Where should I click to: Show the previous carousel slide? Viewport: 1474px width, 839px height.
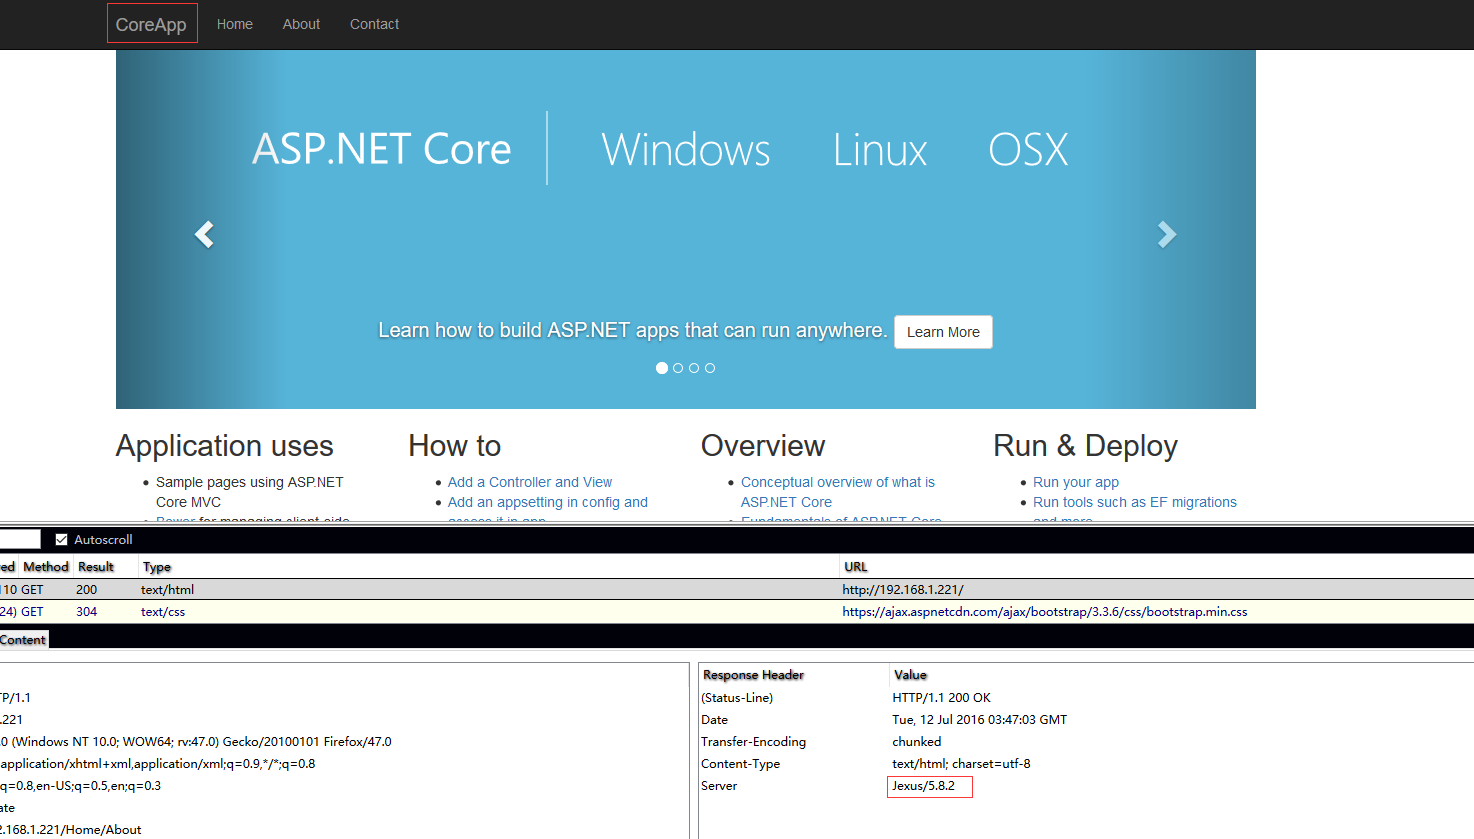(204, 234)
